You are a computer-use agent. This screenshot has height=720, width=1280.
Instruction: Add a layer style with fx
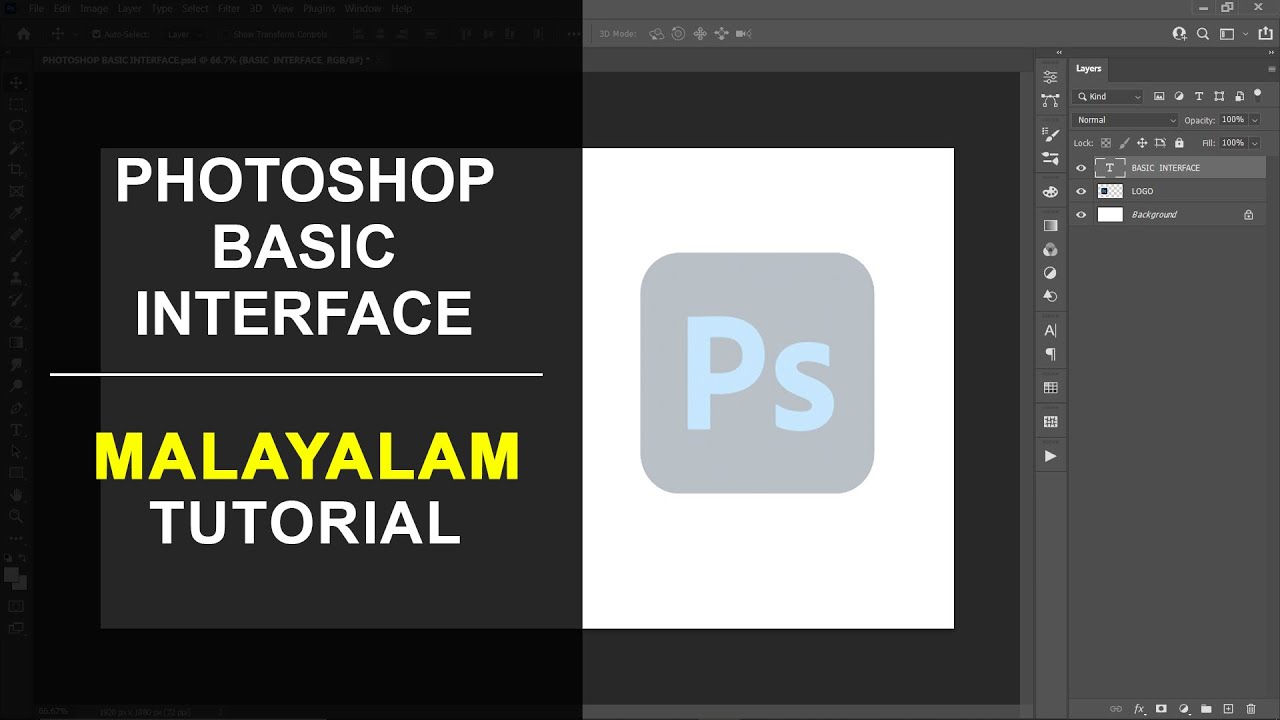(x=1139, y=709)
